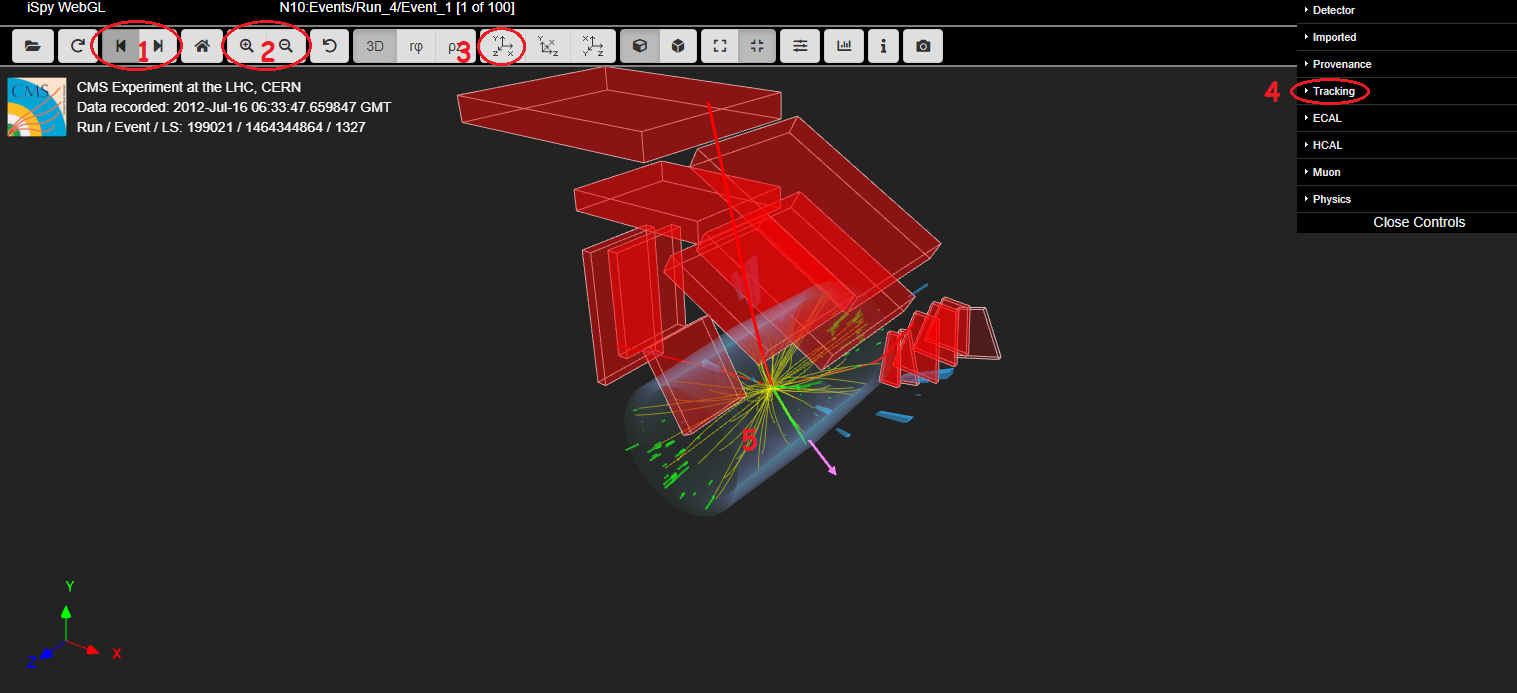Click the autorotate circular arrow icon
Viewport: 1517px width, 693px height.
pos(330,46)
